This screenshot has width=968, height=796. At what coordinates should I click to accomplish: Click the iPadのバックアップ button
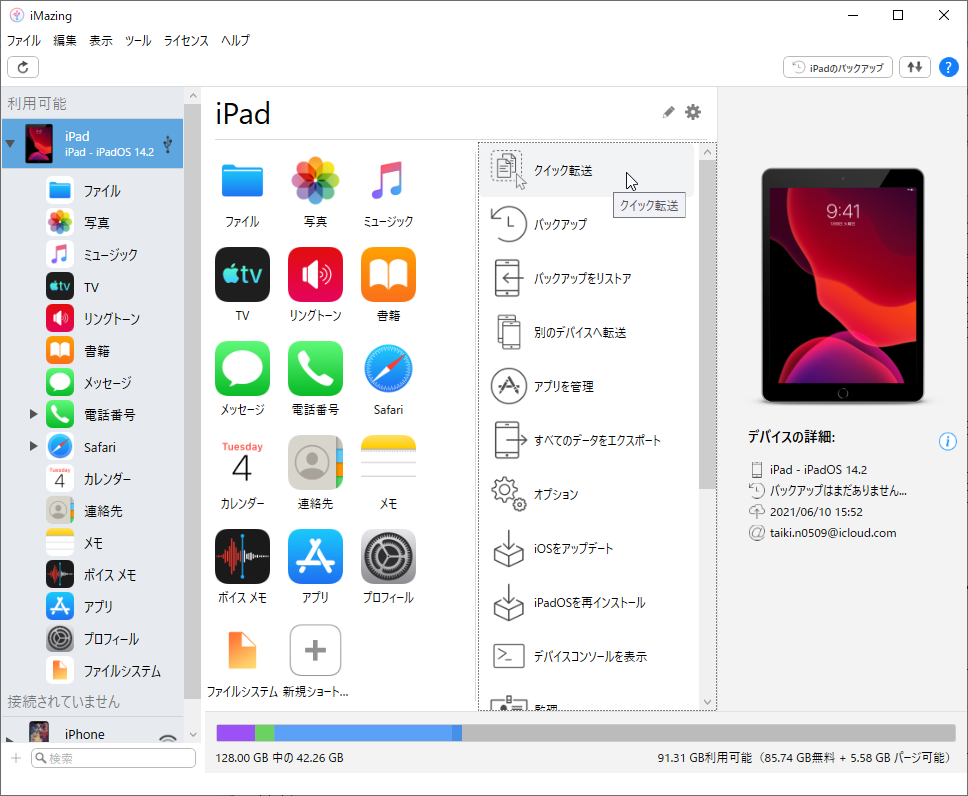click(838, 67)
